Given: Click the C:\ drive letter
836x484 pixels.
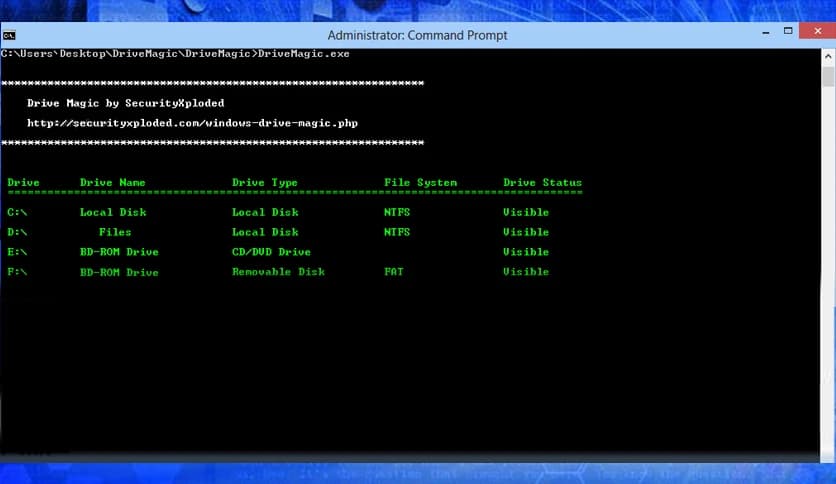Looking at the screenshot, I should point(17,212).
